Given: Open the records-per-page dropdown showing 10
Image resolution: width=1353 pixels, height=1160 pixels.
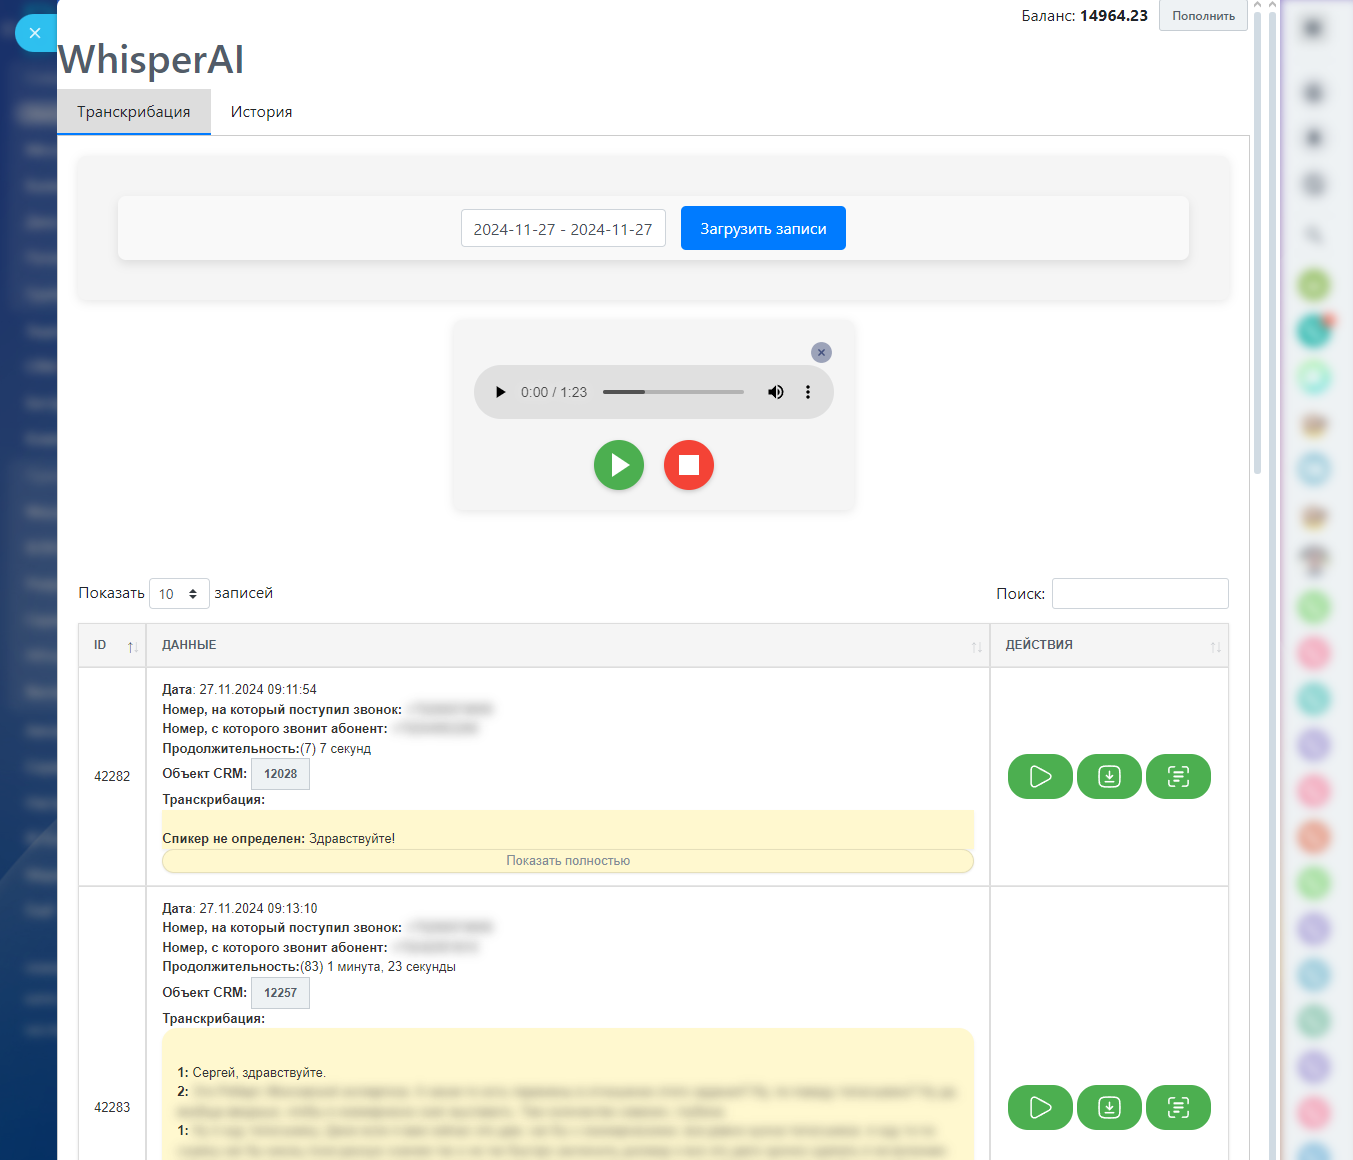Looking at the screenshot, I should pyautogui.click(x=179, y=594).
